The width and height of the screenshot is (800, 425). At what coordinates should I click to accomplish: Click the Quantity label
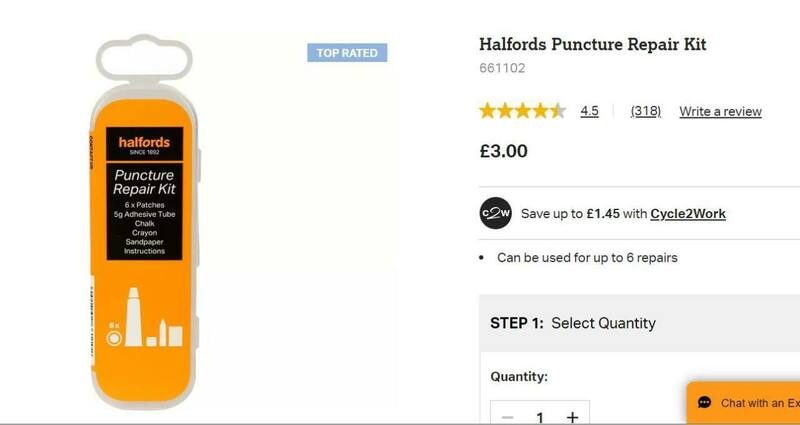tap(519, 377)
